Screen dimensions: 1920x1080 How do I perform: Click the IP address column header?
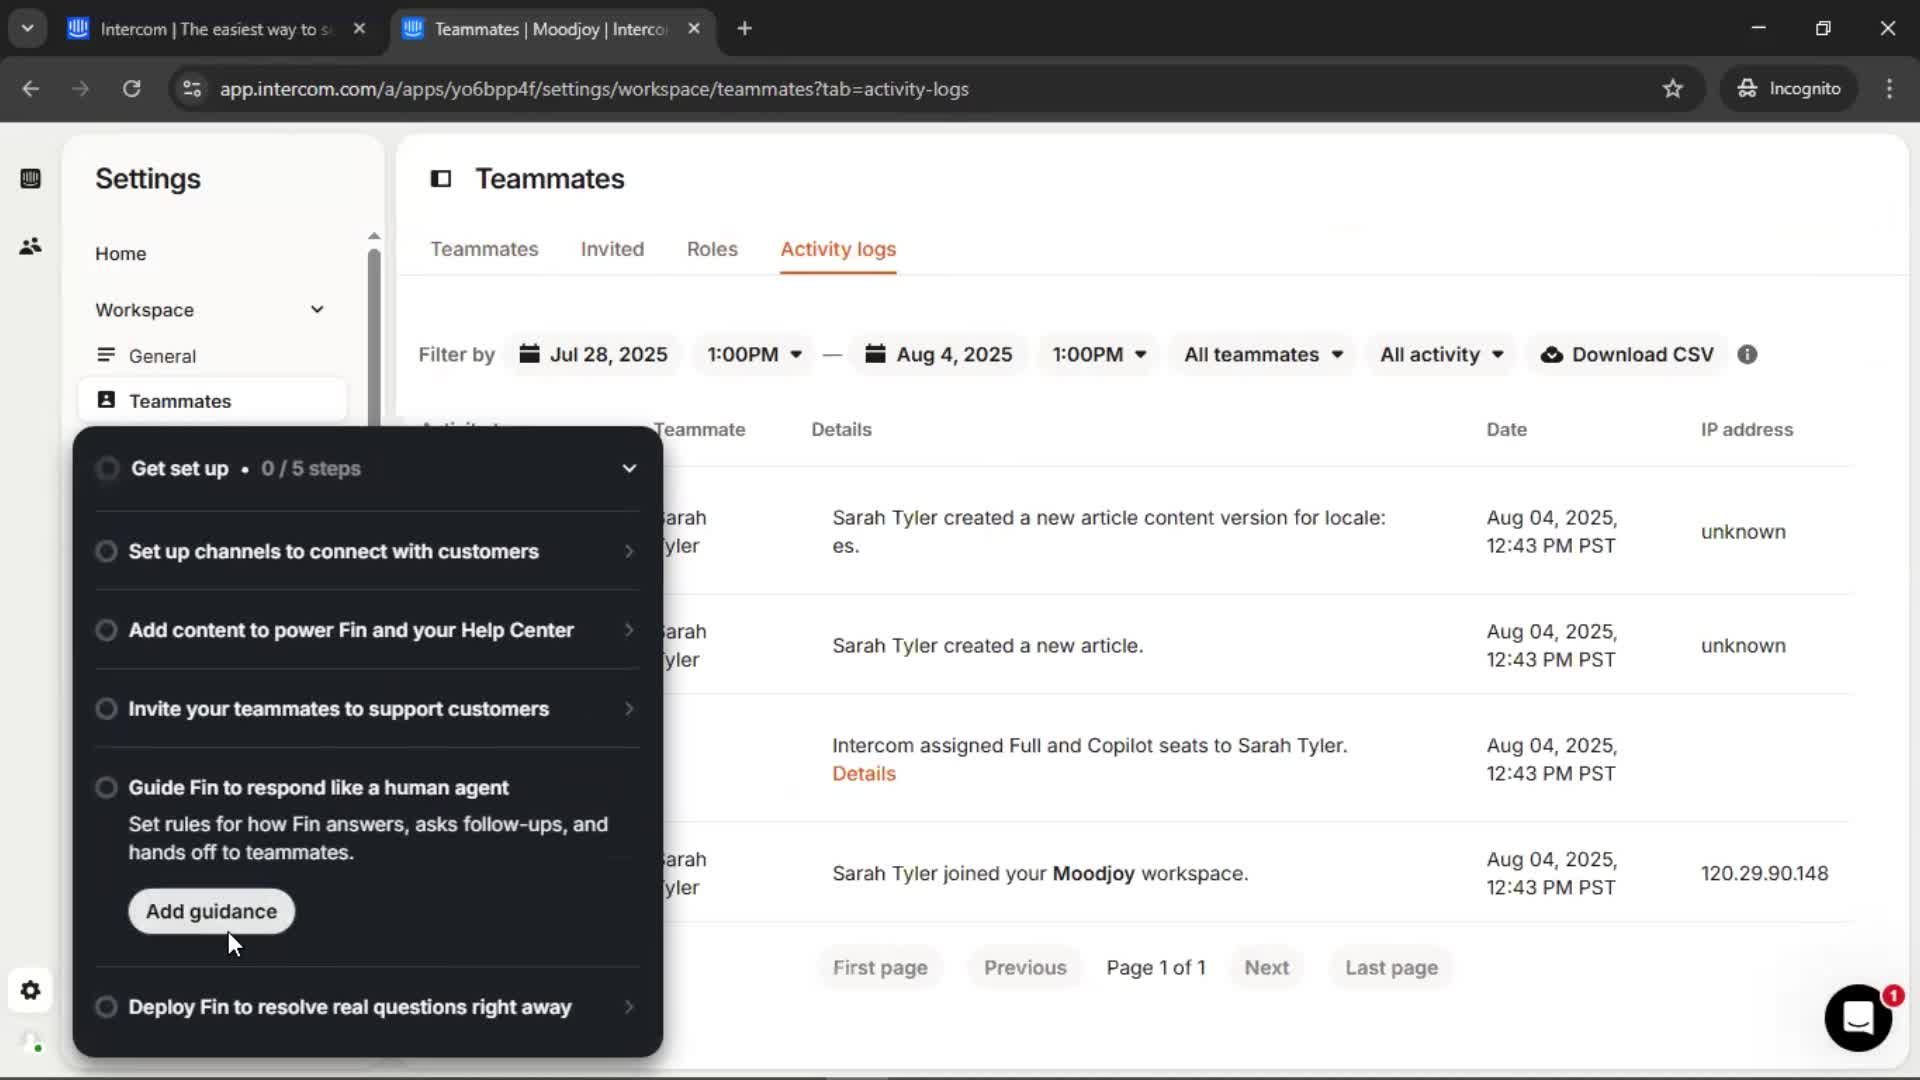pos(1747,430)
